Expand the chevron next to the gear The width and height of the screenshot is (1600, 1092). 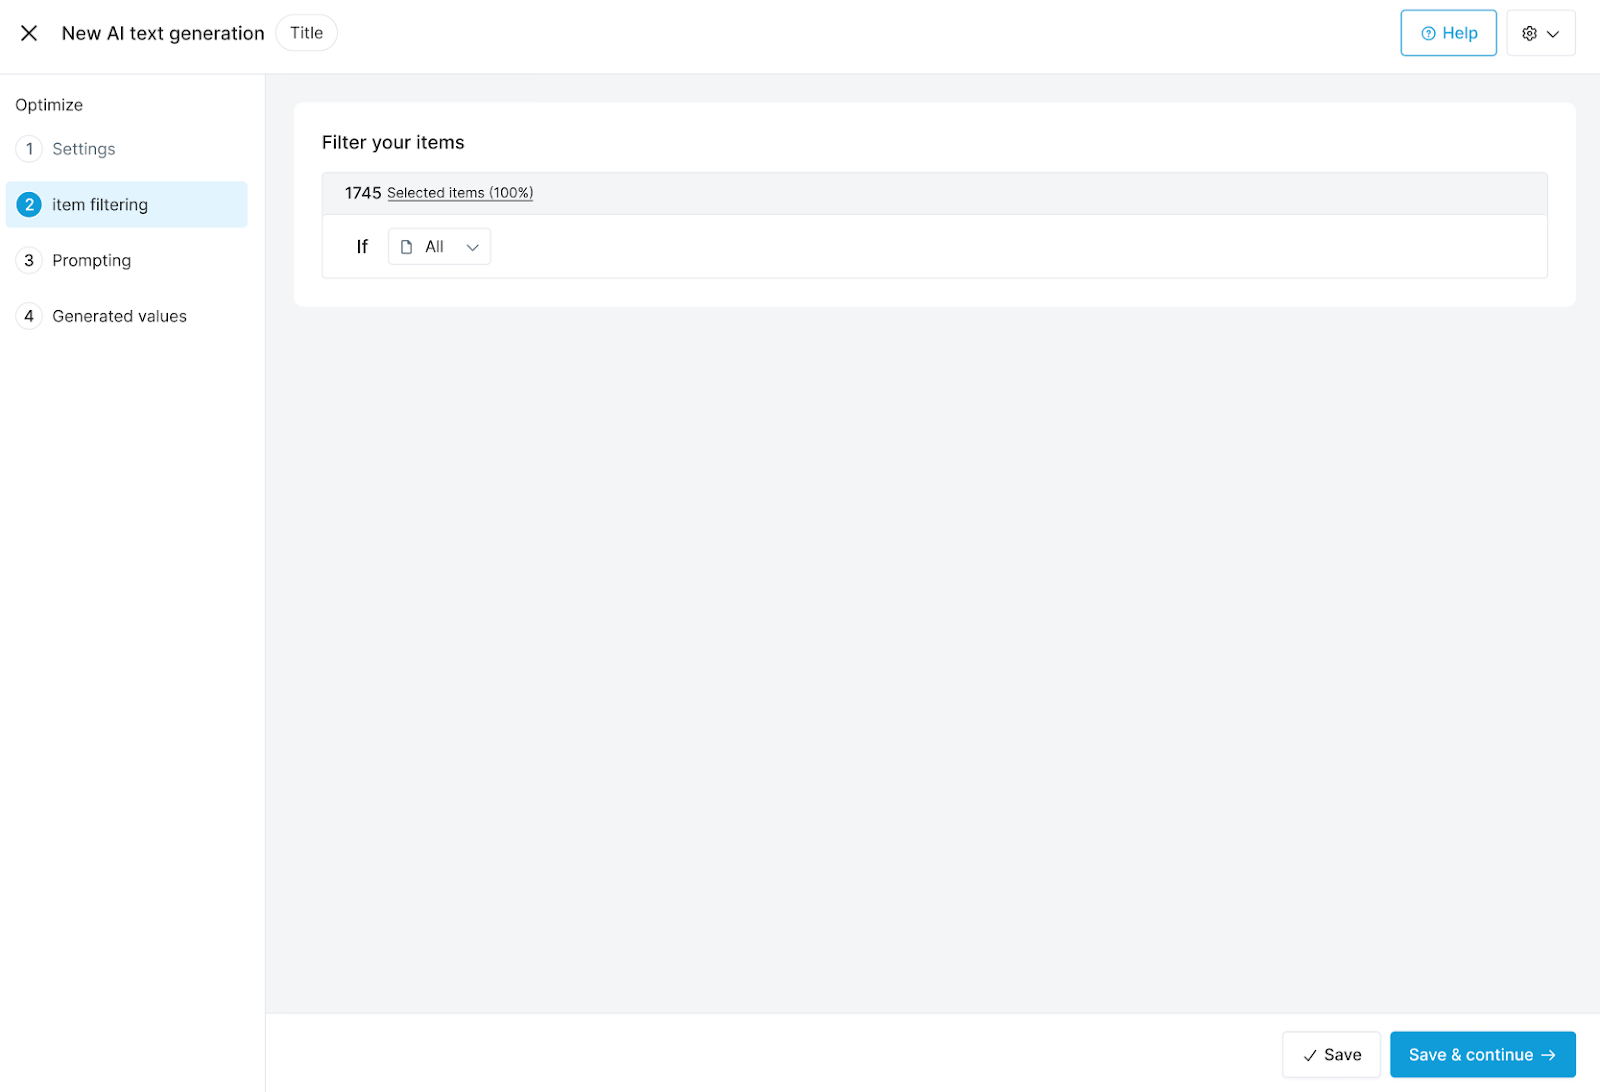point(1553,34)
